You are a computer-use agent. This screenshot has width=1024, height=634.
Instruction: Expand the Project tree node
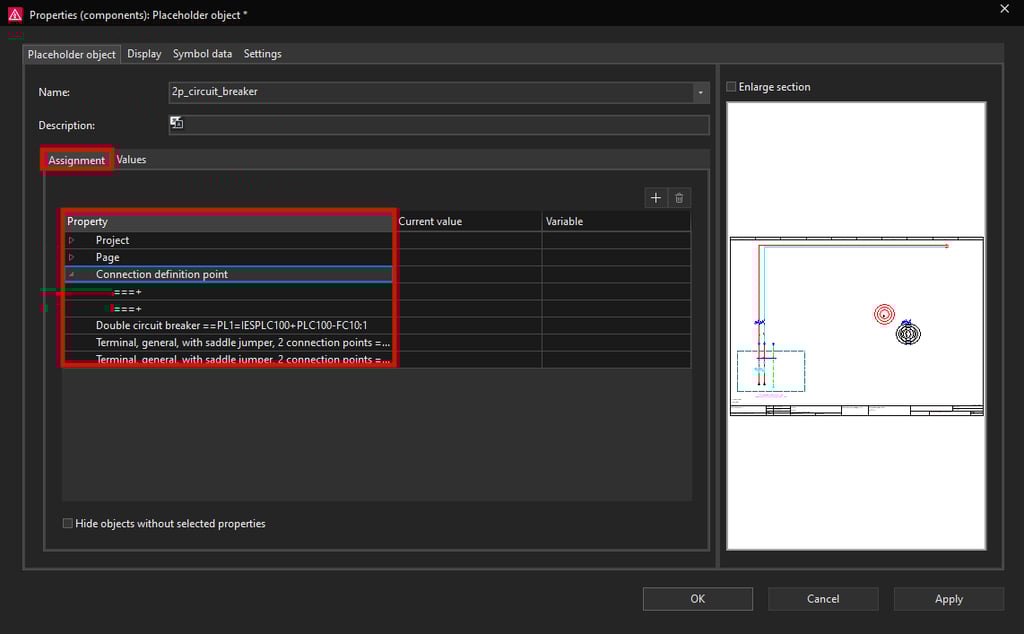click(71, 240)
